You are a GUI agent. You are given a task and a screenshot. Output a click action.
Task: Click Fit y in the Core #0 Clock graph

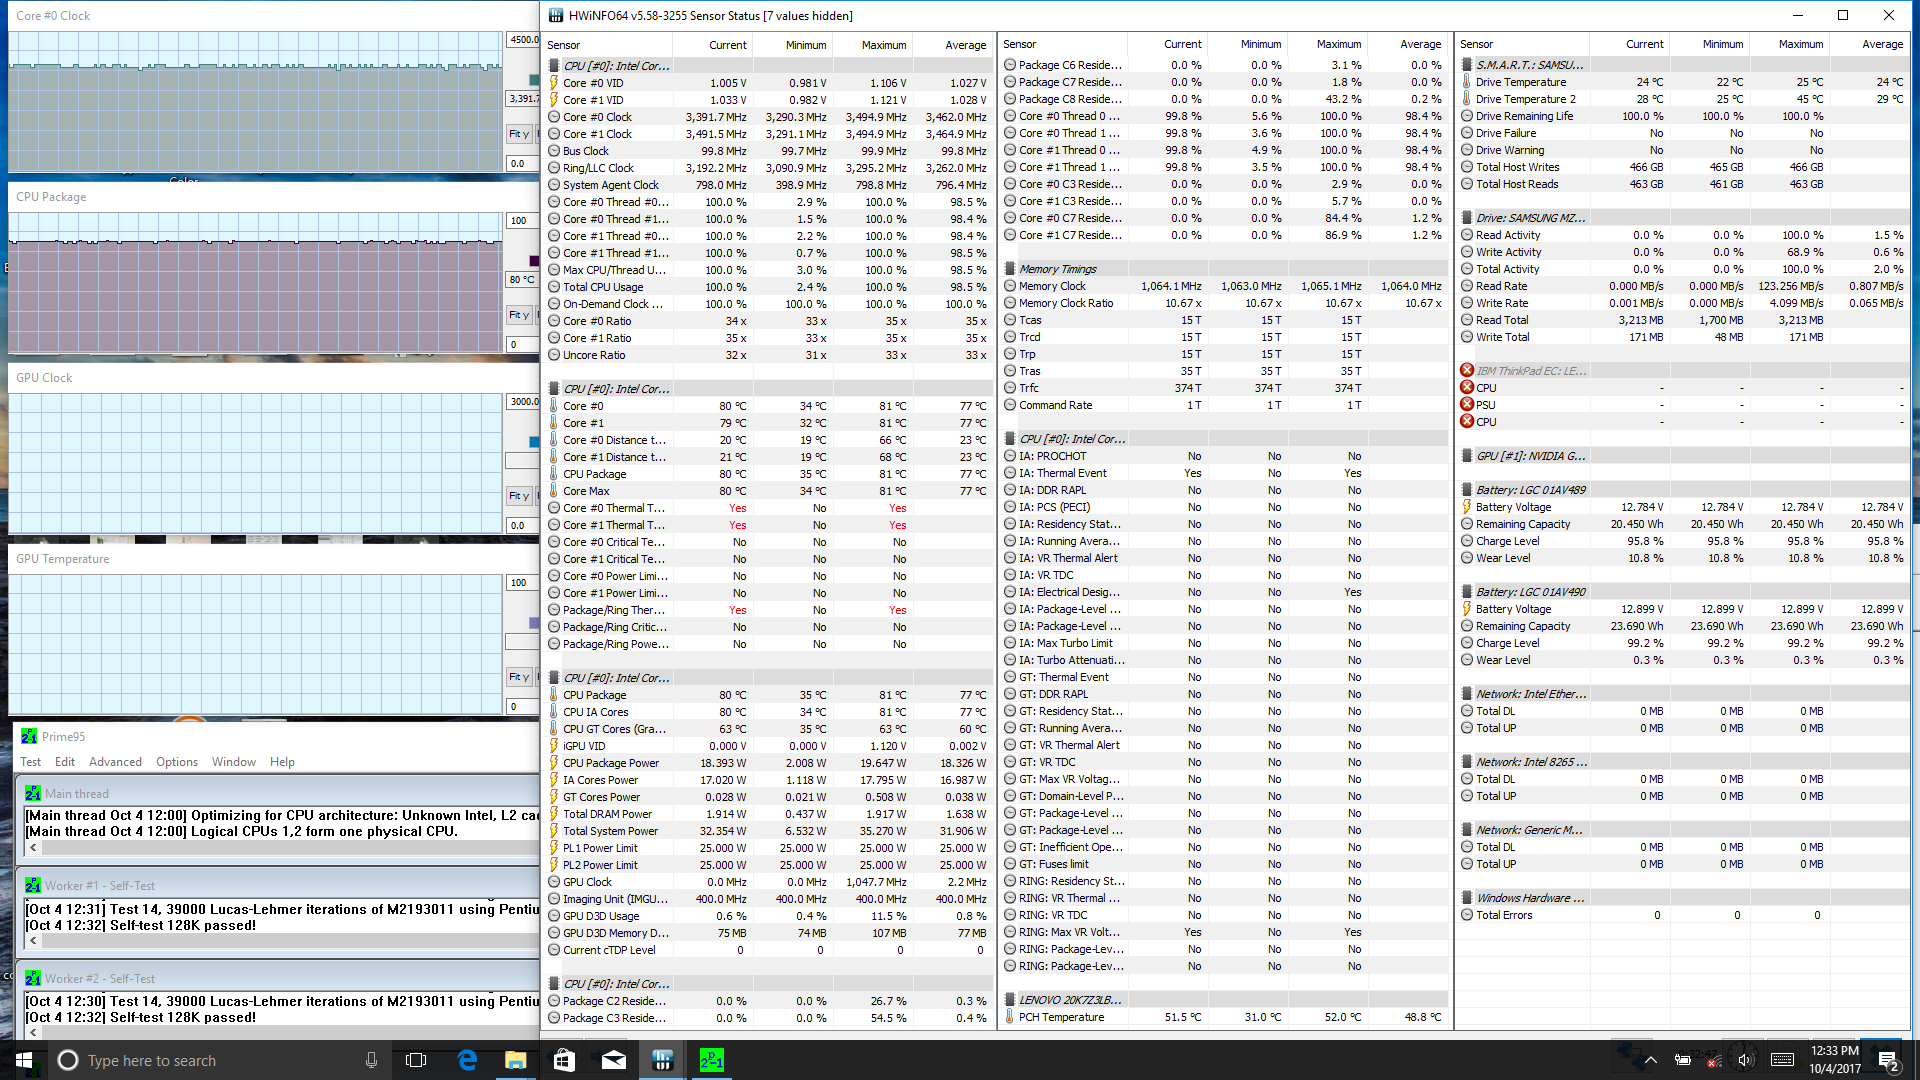(x=519, y=134)
